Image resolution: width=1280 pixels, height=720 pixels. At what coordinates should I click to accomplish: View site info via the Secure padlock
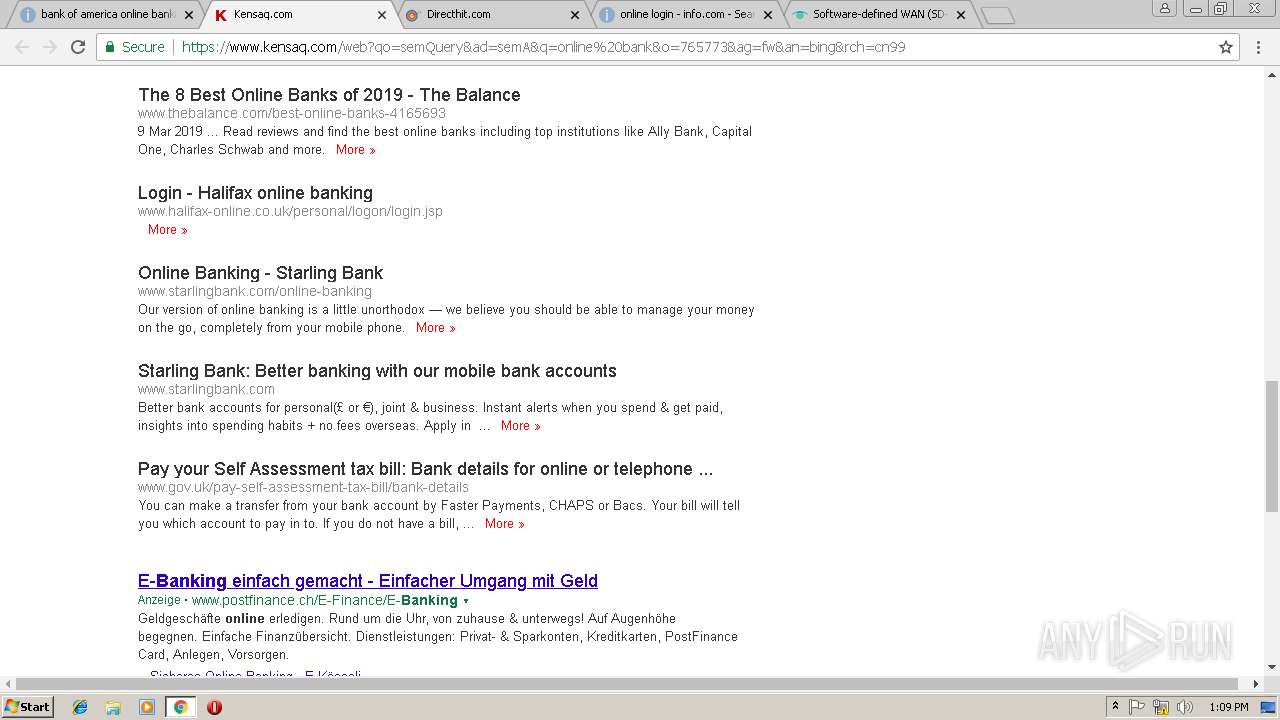click(134, 47)
